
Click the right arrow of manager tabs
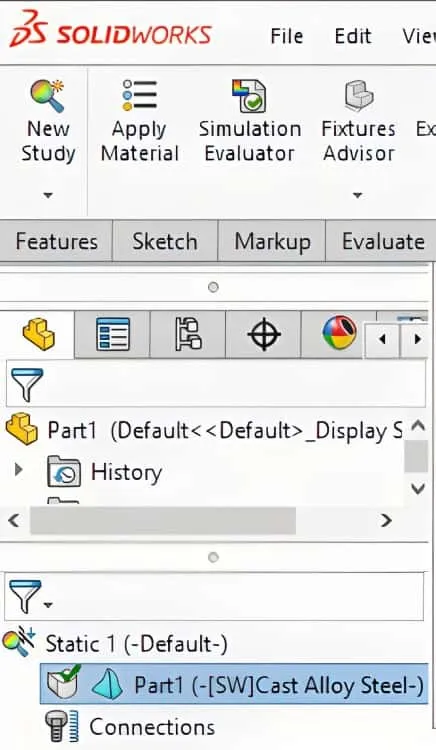coord(417,339)
